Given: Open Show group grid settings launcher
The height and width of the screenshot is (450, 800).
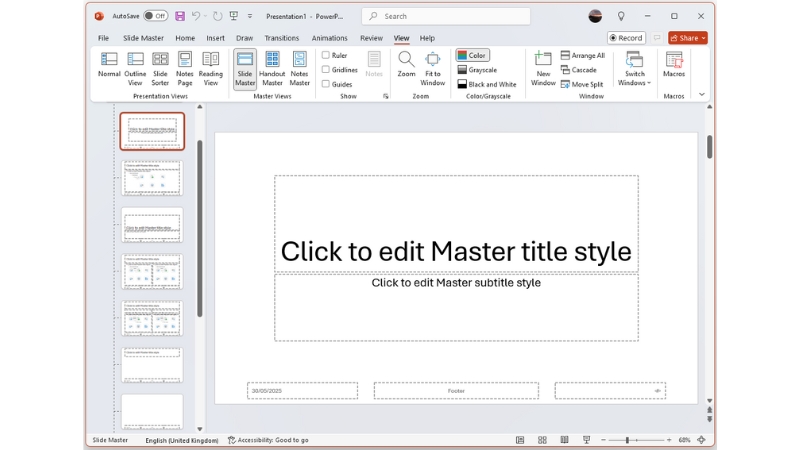Looking at the screenshot, I should [386, 96].
